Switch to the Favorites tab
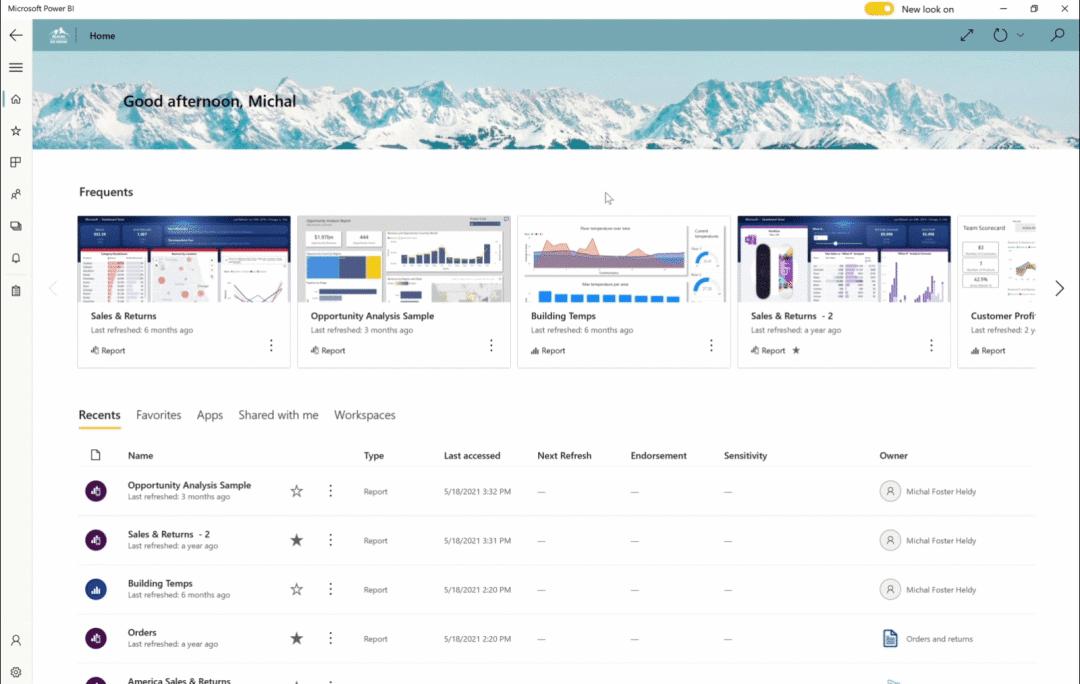This screenshot has width=1080, height=684. click(x=158, y=415)
